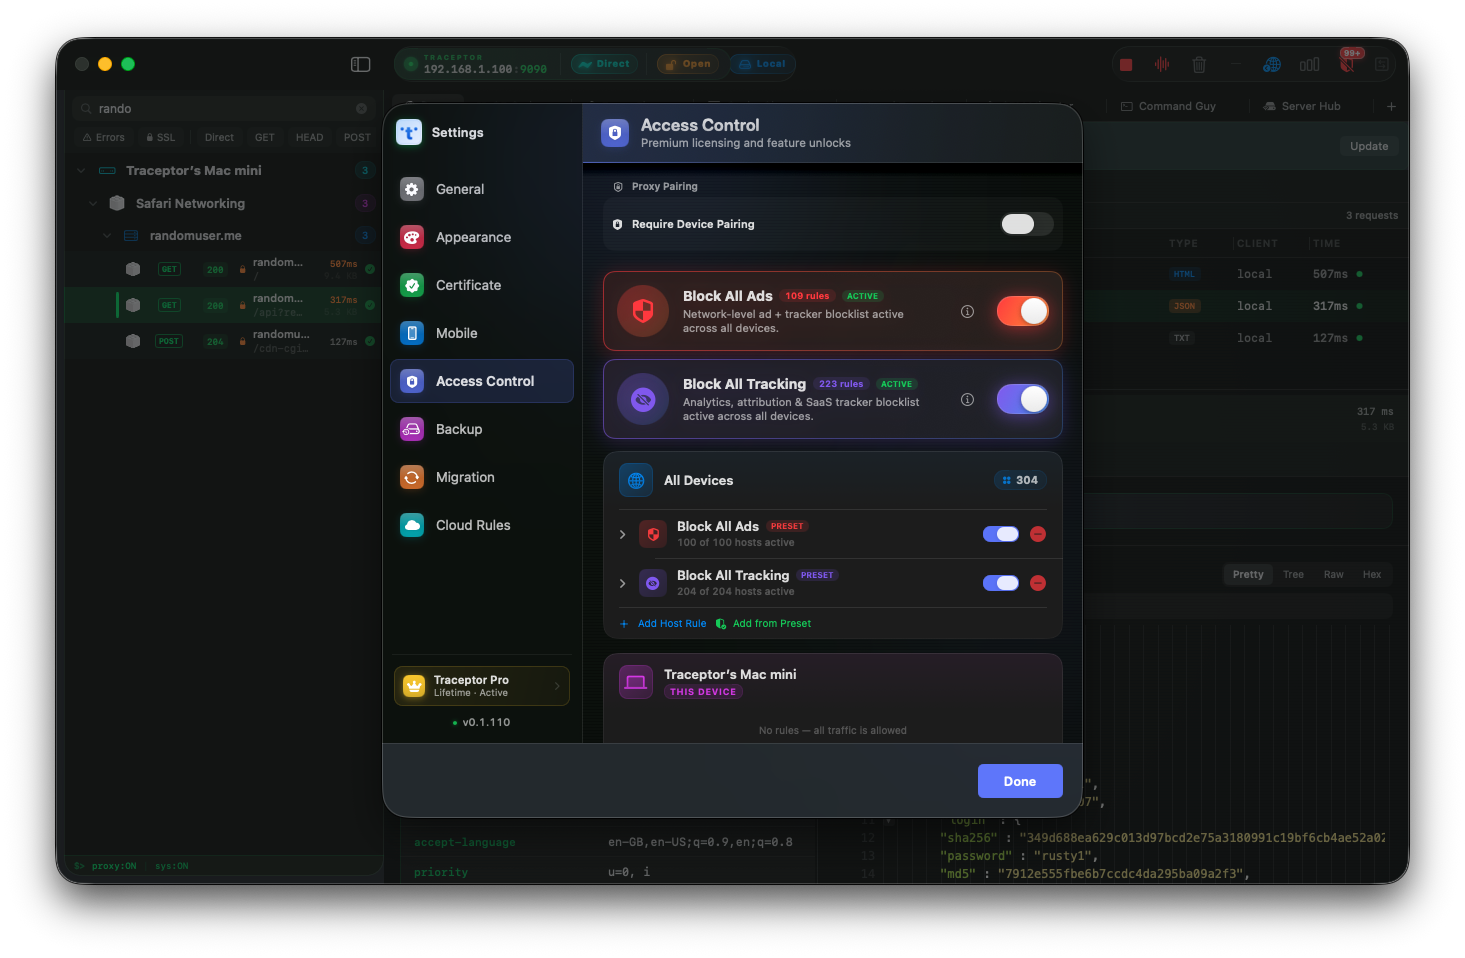This screenshot has width=1465, height=958.
Task: Clear the rando search with x icon
Action: [x=362, y=108]
